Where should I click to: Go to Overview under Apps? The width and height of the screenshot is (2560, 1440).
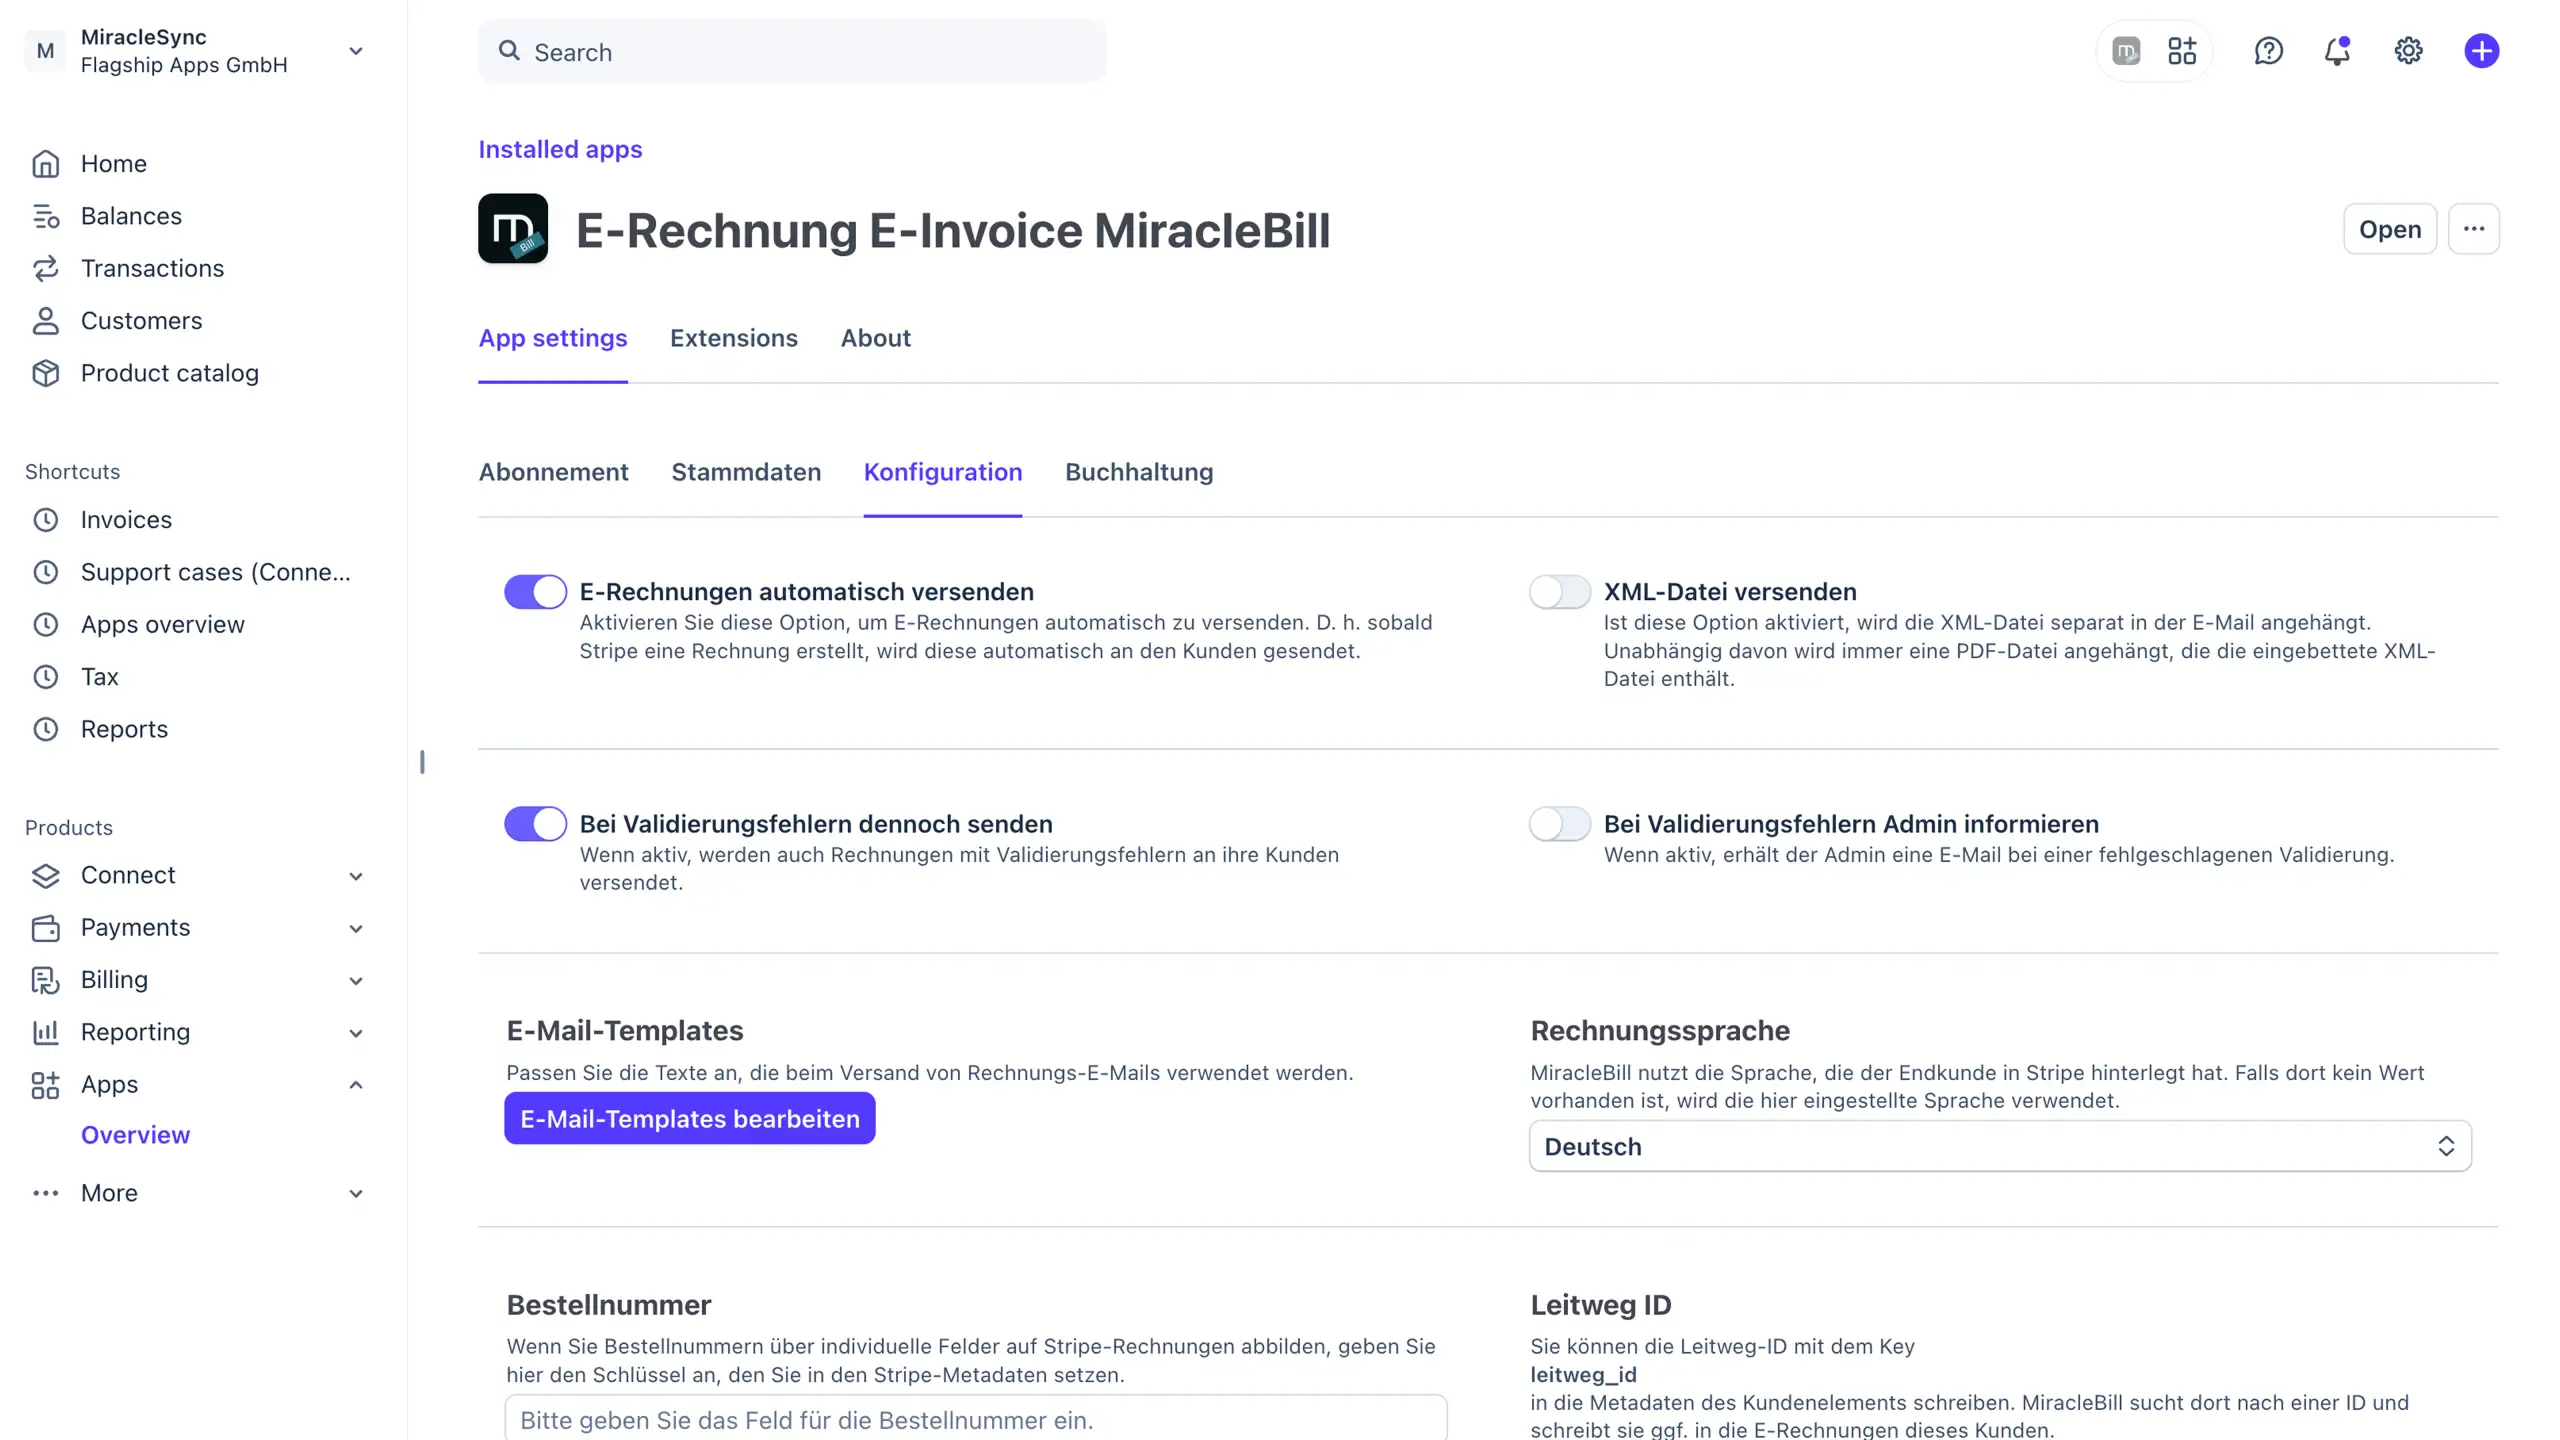click(x=135, y=1135)
